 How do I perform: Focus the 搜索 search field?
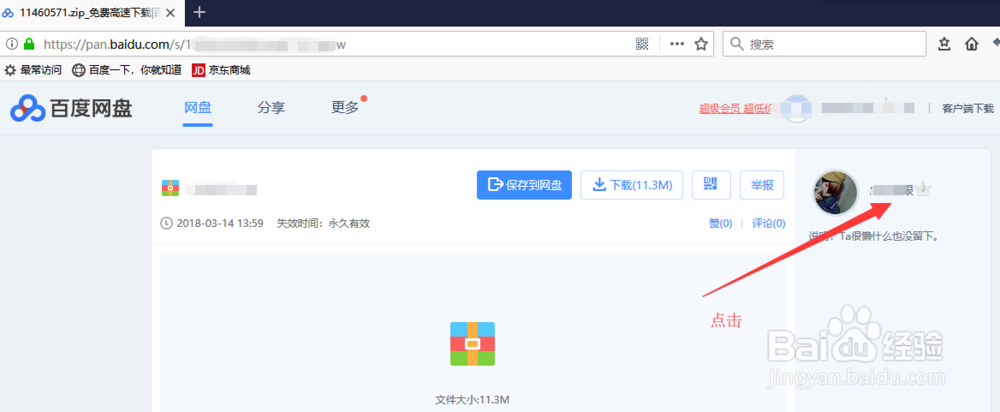click(x=824, y=44)
